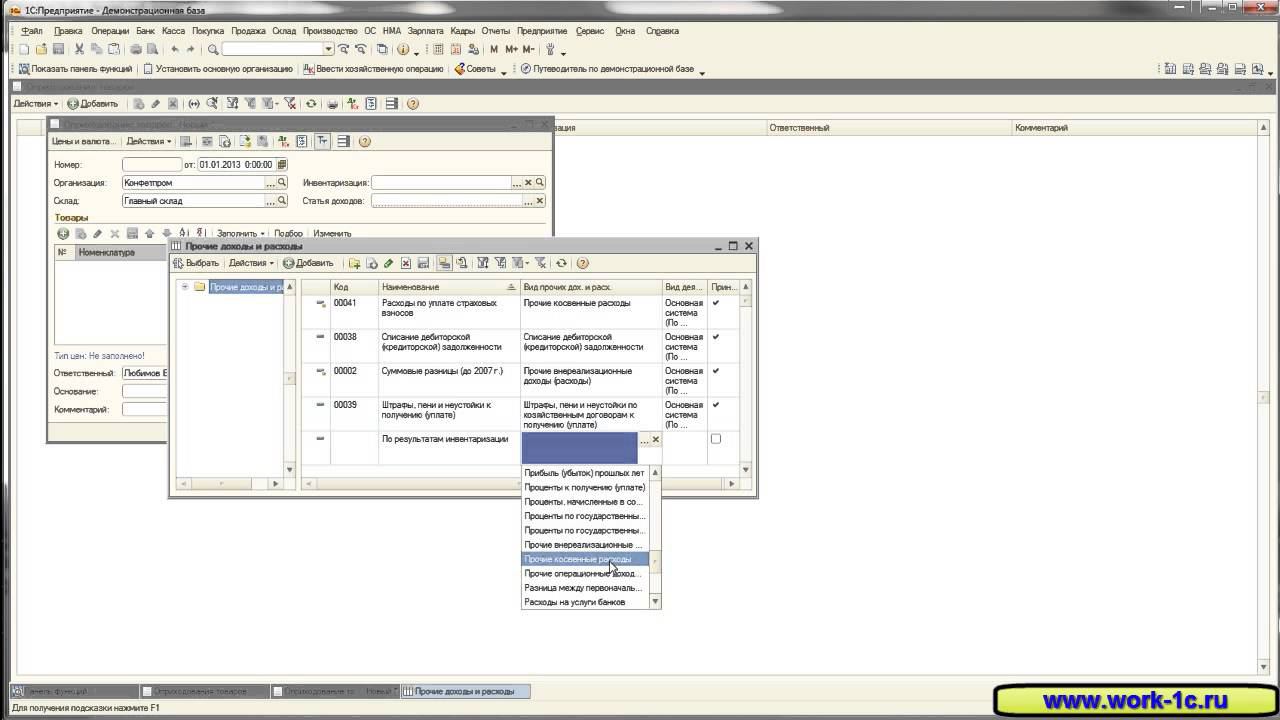1280x720 pixels.
Task: Open the Склад menu
Action: point(284,31)
